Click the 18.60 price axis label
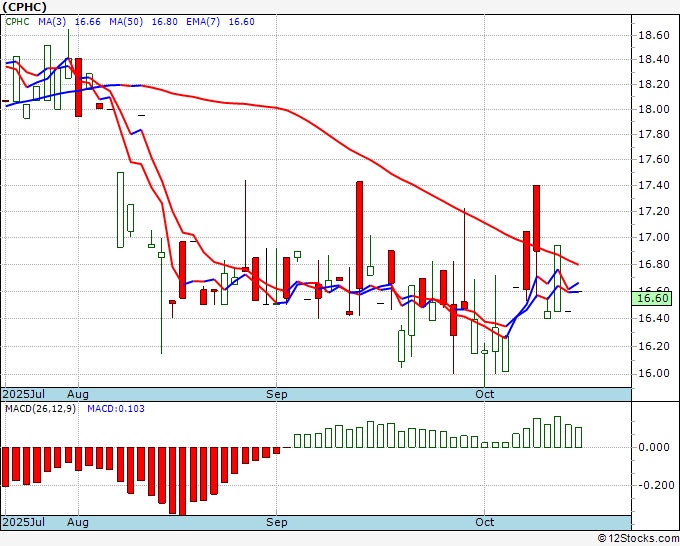Screen dimensions: 680x546 click(654, 35)
